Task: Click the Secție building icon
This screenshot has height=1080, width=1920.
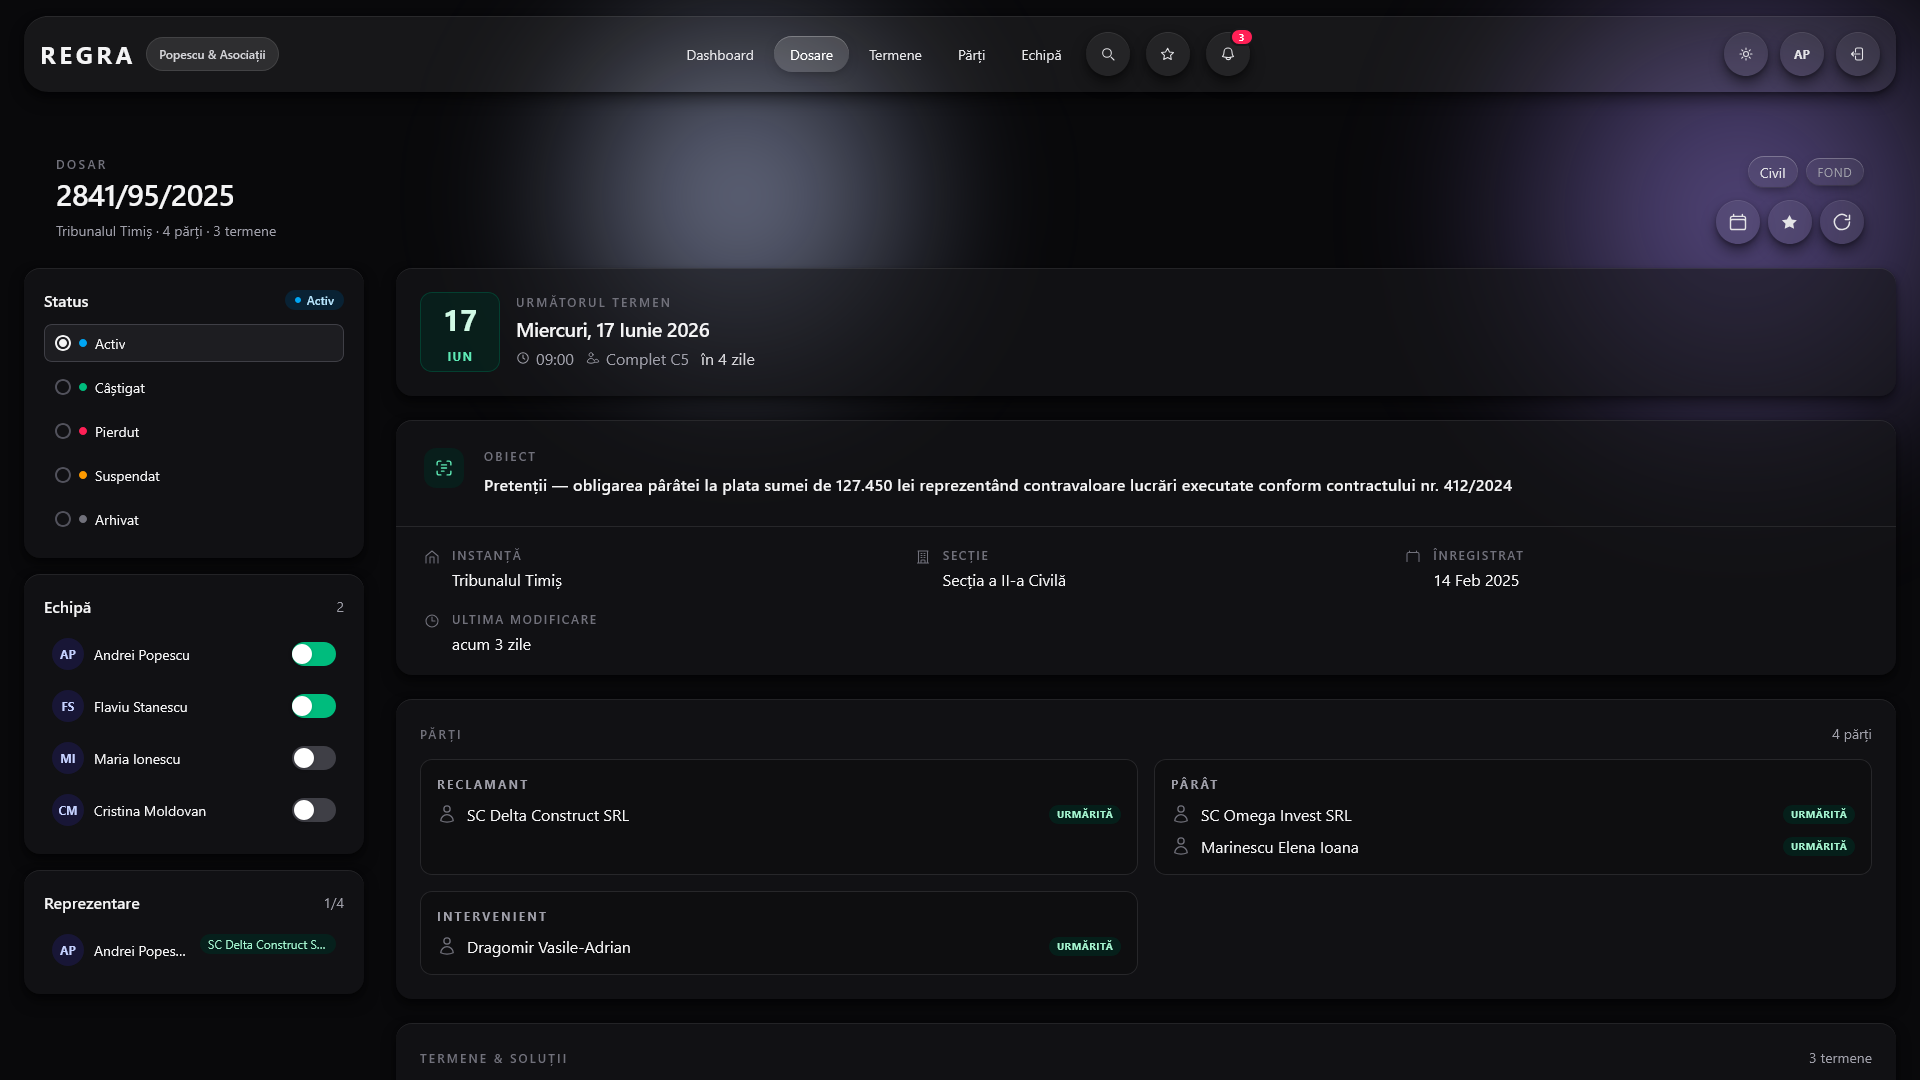Action: 923,557
